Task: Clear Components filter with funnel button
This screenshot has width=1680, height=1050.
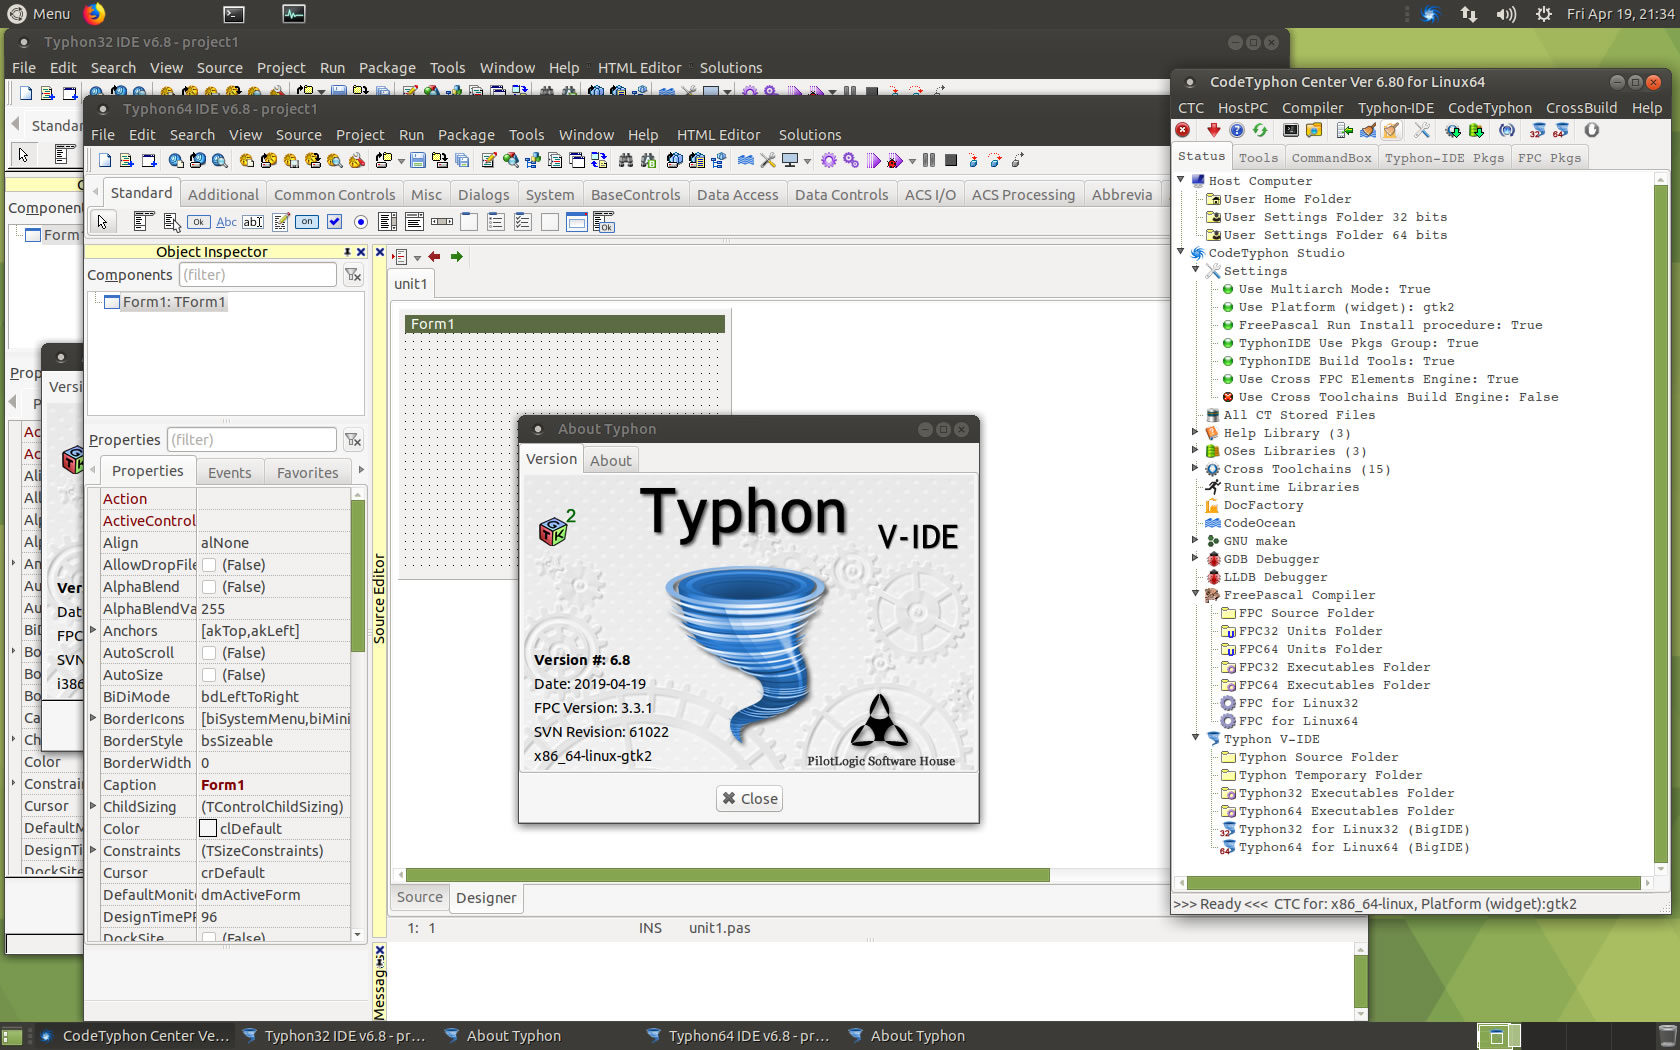Action: [353, 275]
